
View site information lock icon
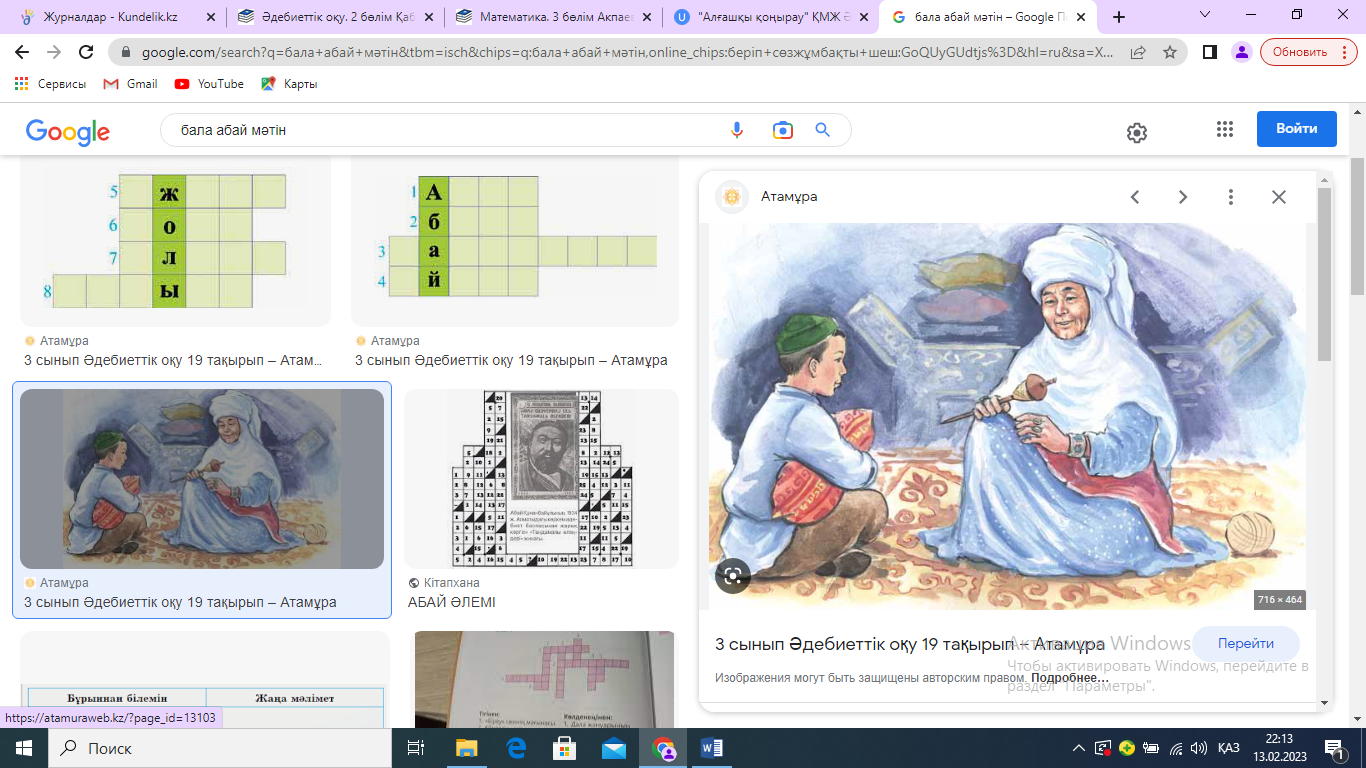(x=126, y=52)
